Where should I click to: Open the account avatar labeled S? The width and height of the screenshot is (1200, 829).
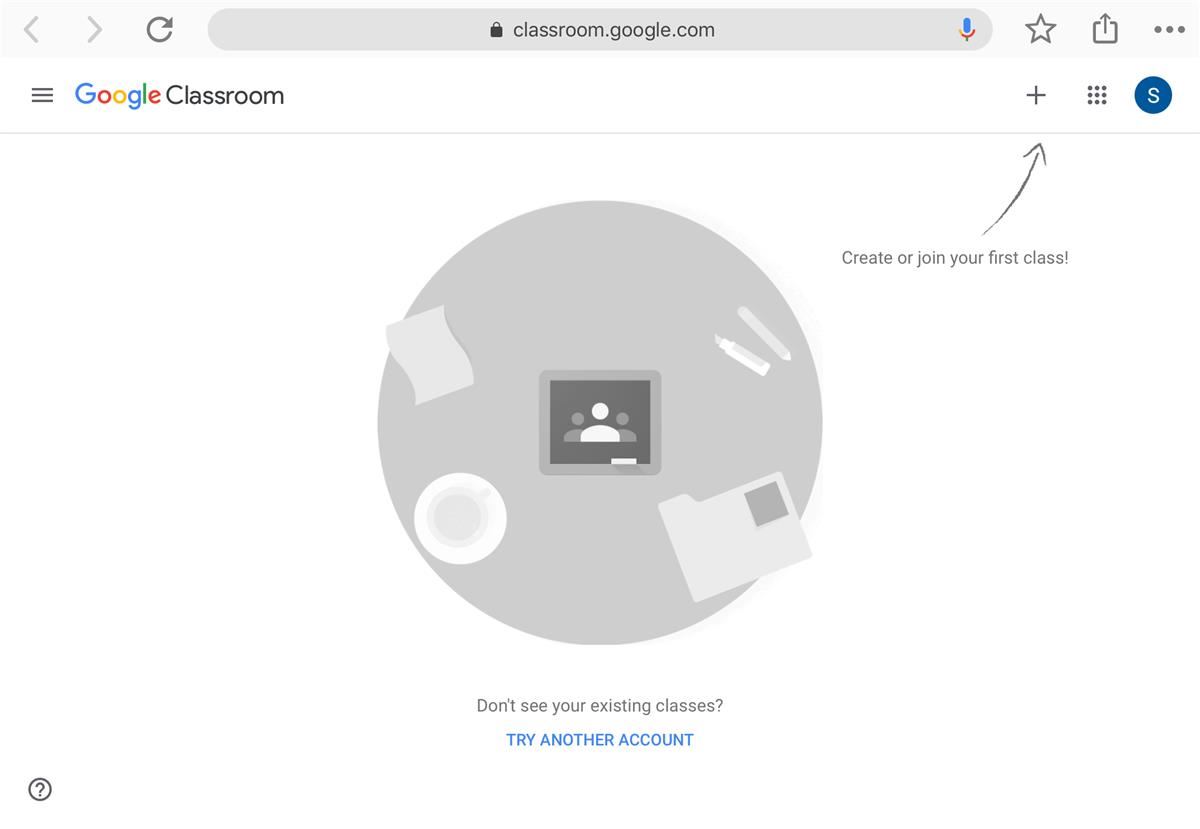click(1153, 95)
